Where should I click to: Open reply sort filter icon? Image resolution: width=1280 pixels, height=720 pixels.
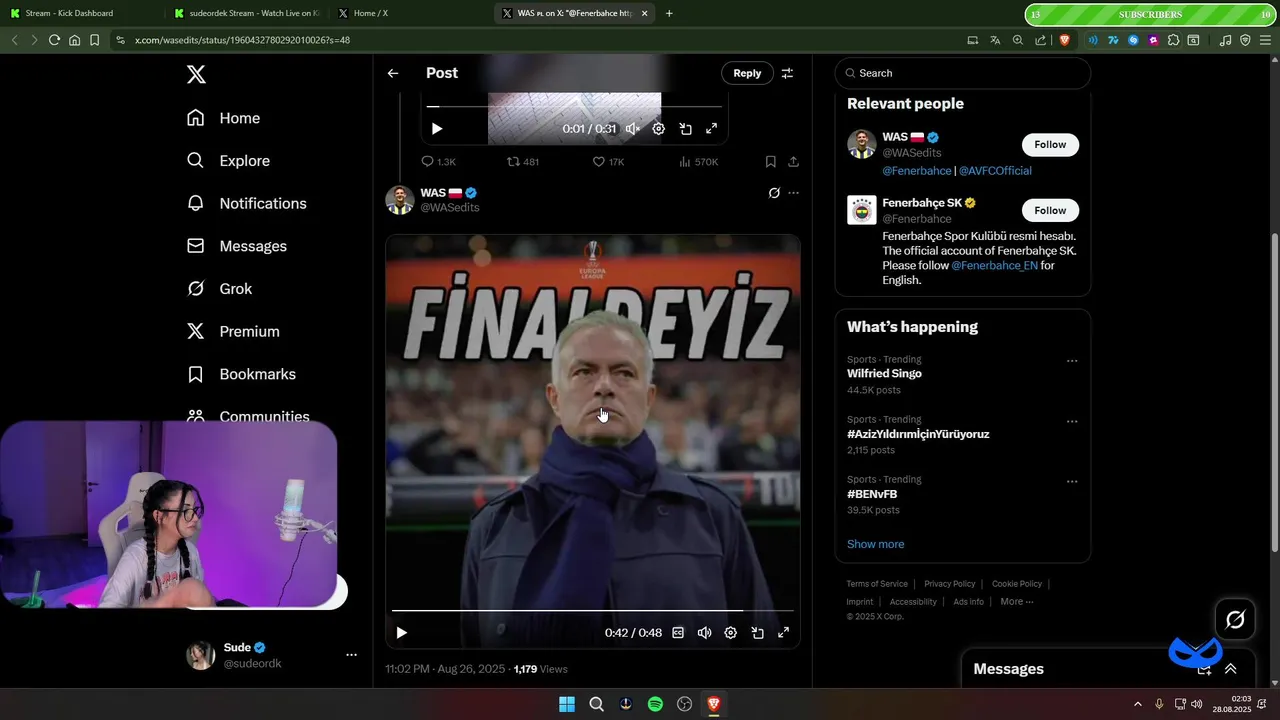(788, 73)
